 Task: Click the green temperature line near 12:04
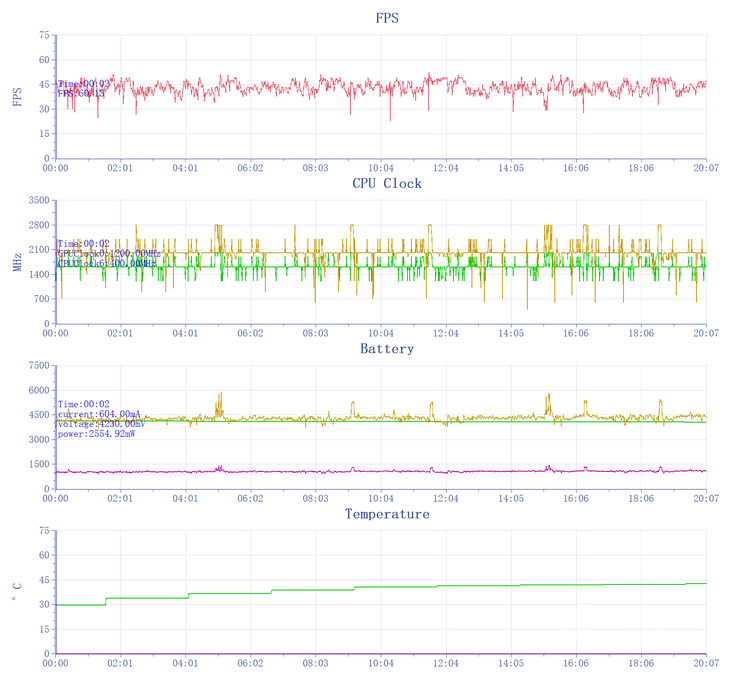click(x=445, y=586)
